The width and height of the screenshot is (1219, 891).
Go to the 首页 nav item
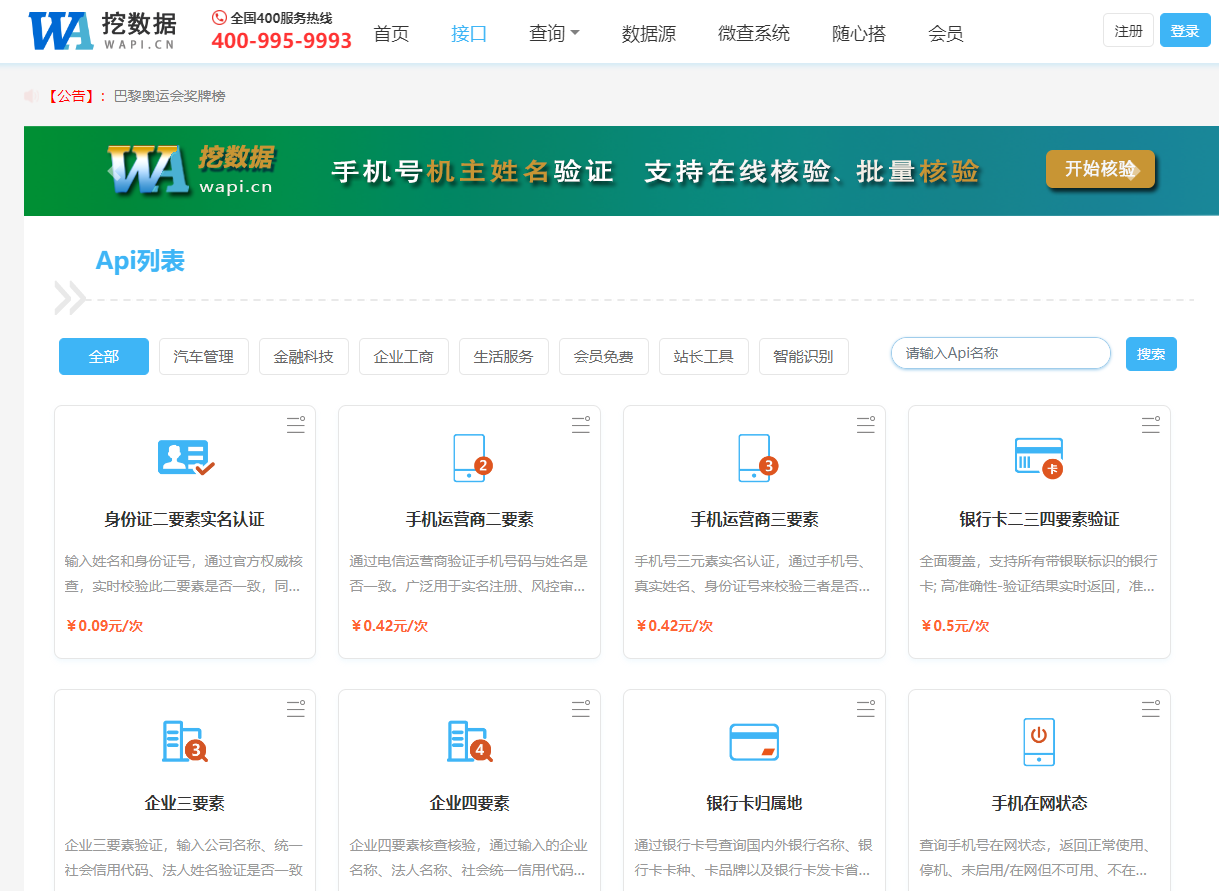pos(391,33)
